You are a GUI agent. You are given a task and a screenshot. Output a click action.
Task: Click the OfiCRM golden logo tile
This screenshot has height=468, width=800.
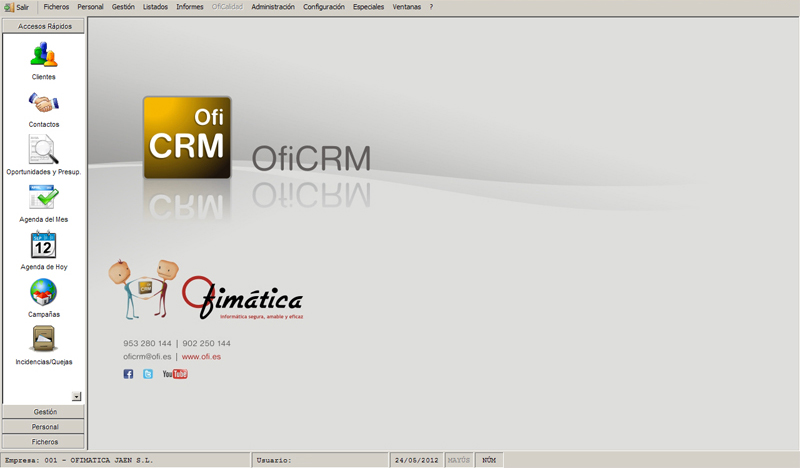click(x=187, y=137)
